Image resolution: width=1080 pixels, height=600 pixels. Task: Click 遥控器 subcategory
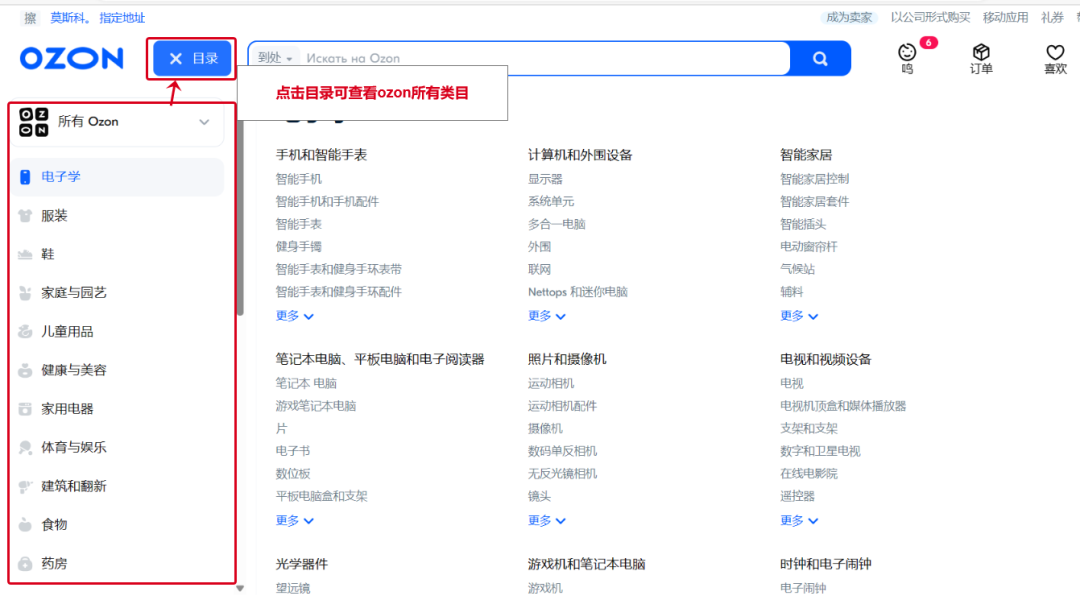[x=797, y=496]
